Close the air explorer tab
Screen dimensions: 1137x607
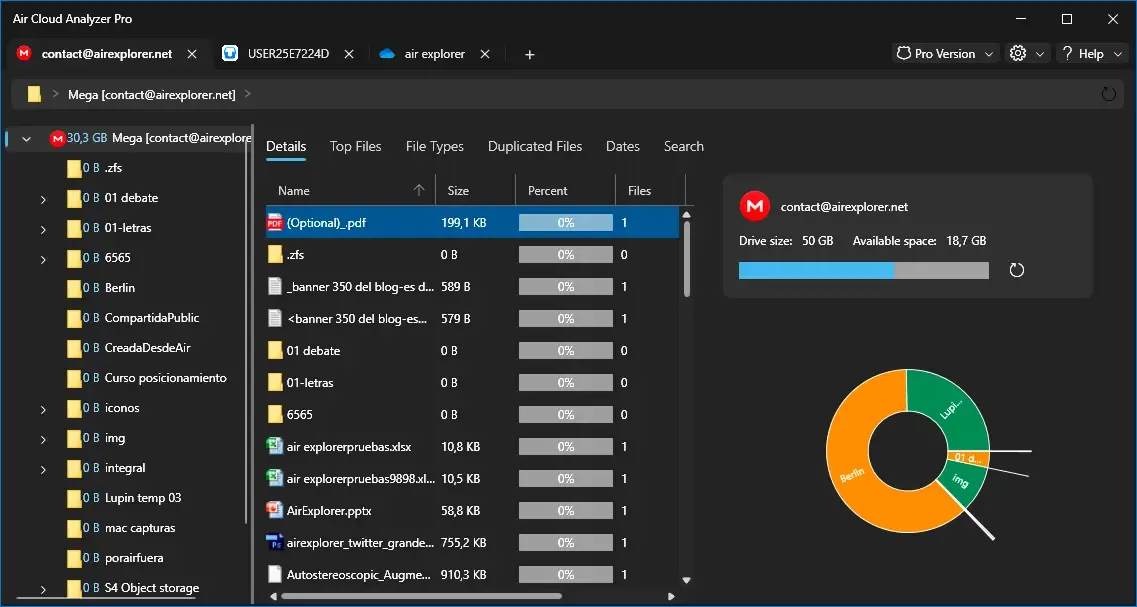coord(485,54)
